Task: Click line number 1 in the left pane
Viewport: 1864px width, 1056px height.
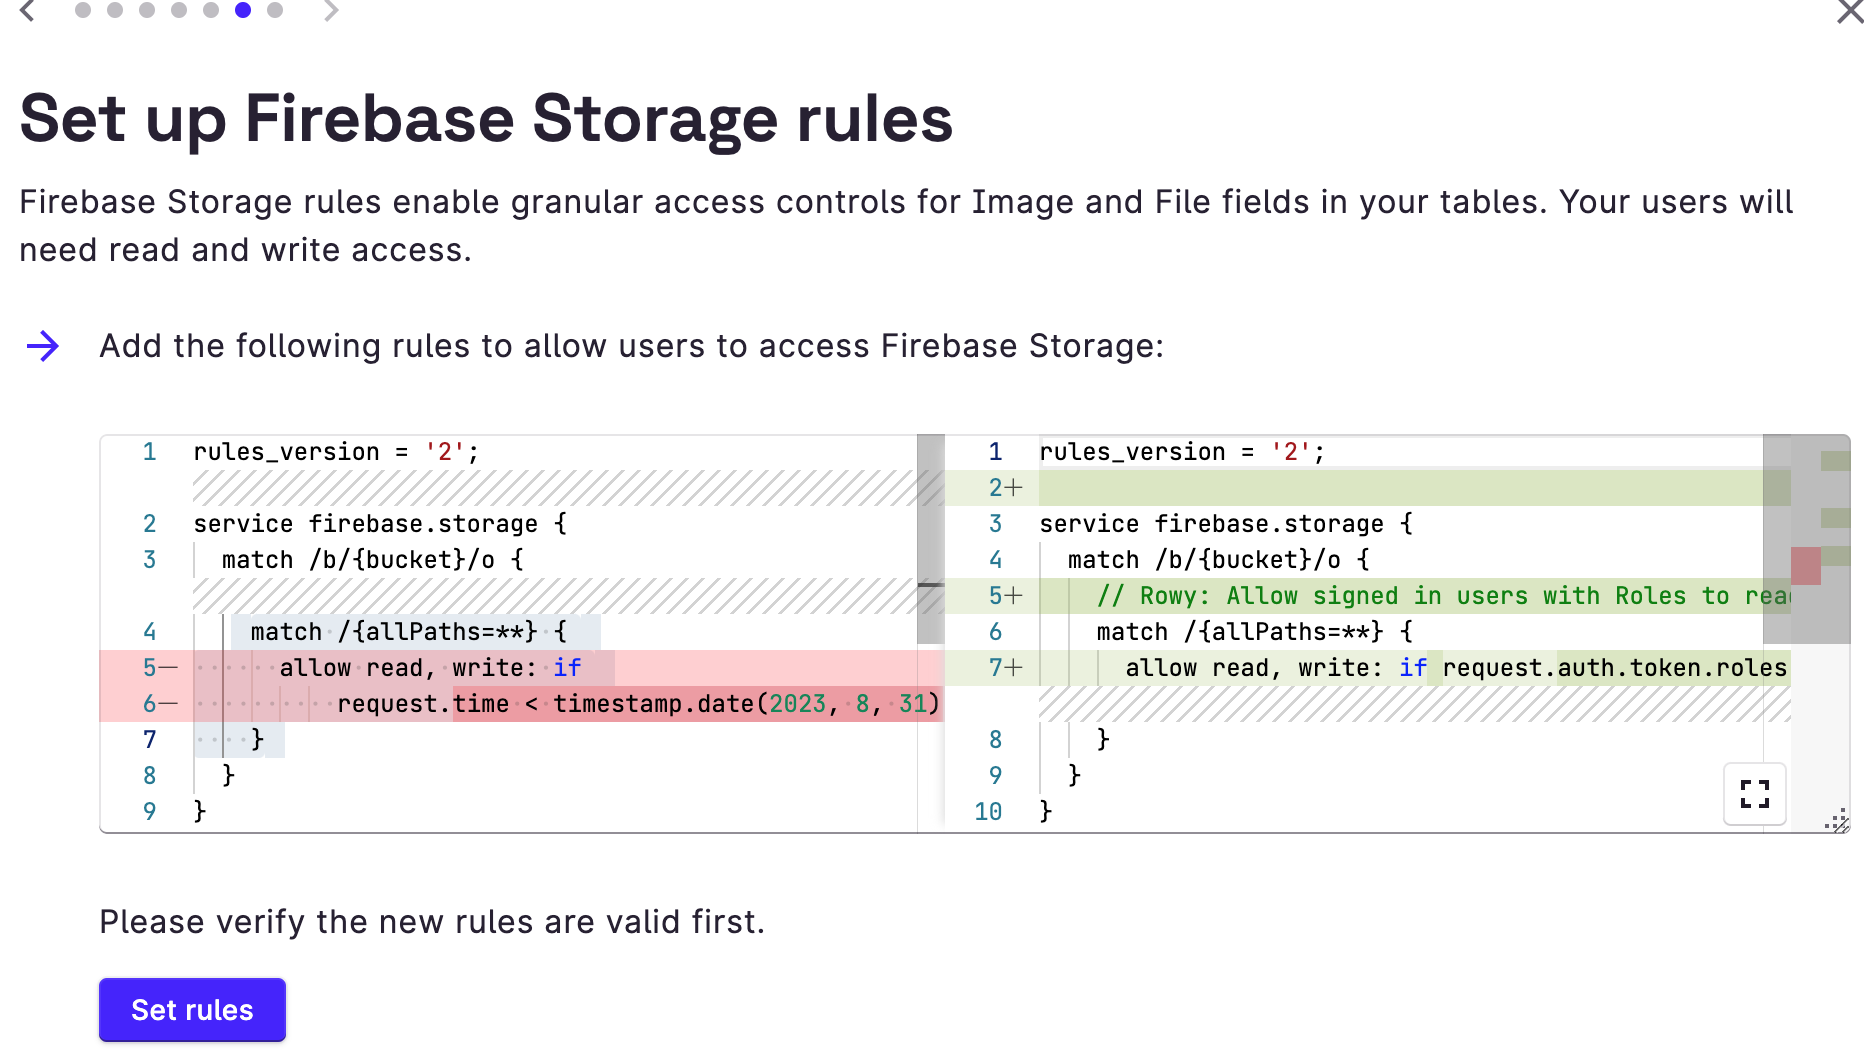Action: pyautogui.click(x=149, y=451)
